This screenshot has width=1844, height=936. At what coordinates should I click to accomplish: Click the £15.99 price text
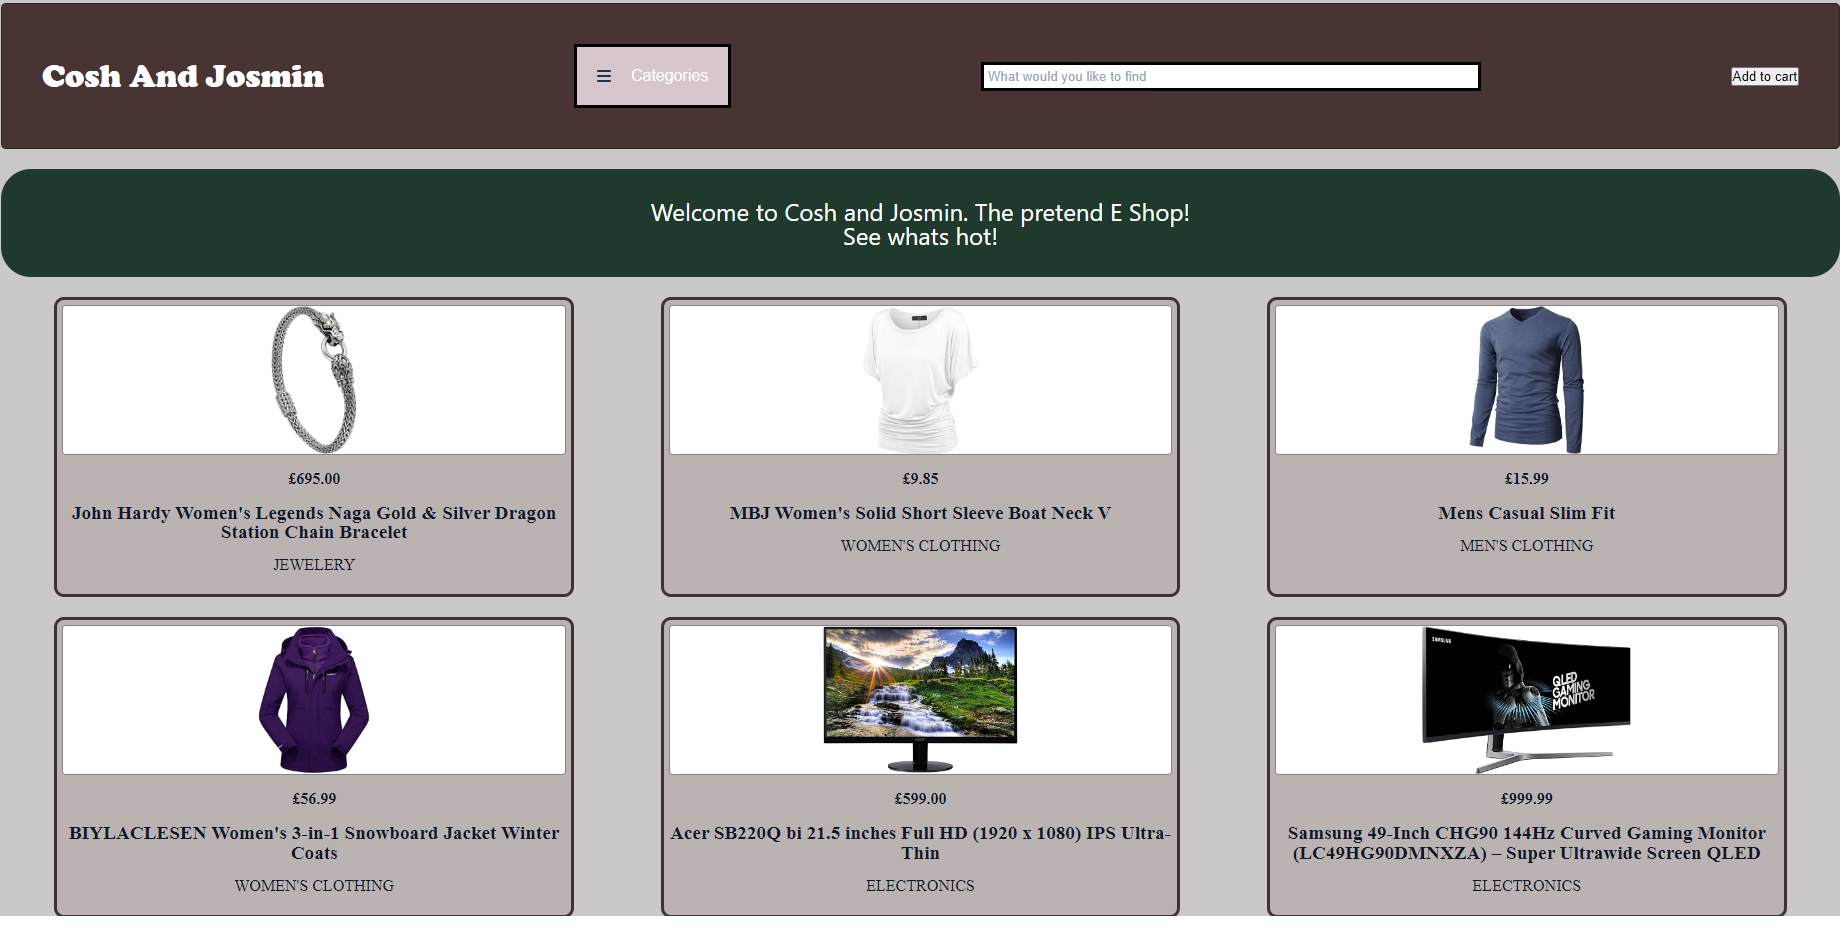pos(1527,479)
